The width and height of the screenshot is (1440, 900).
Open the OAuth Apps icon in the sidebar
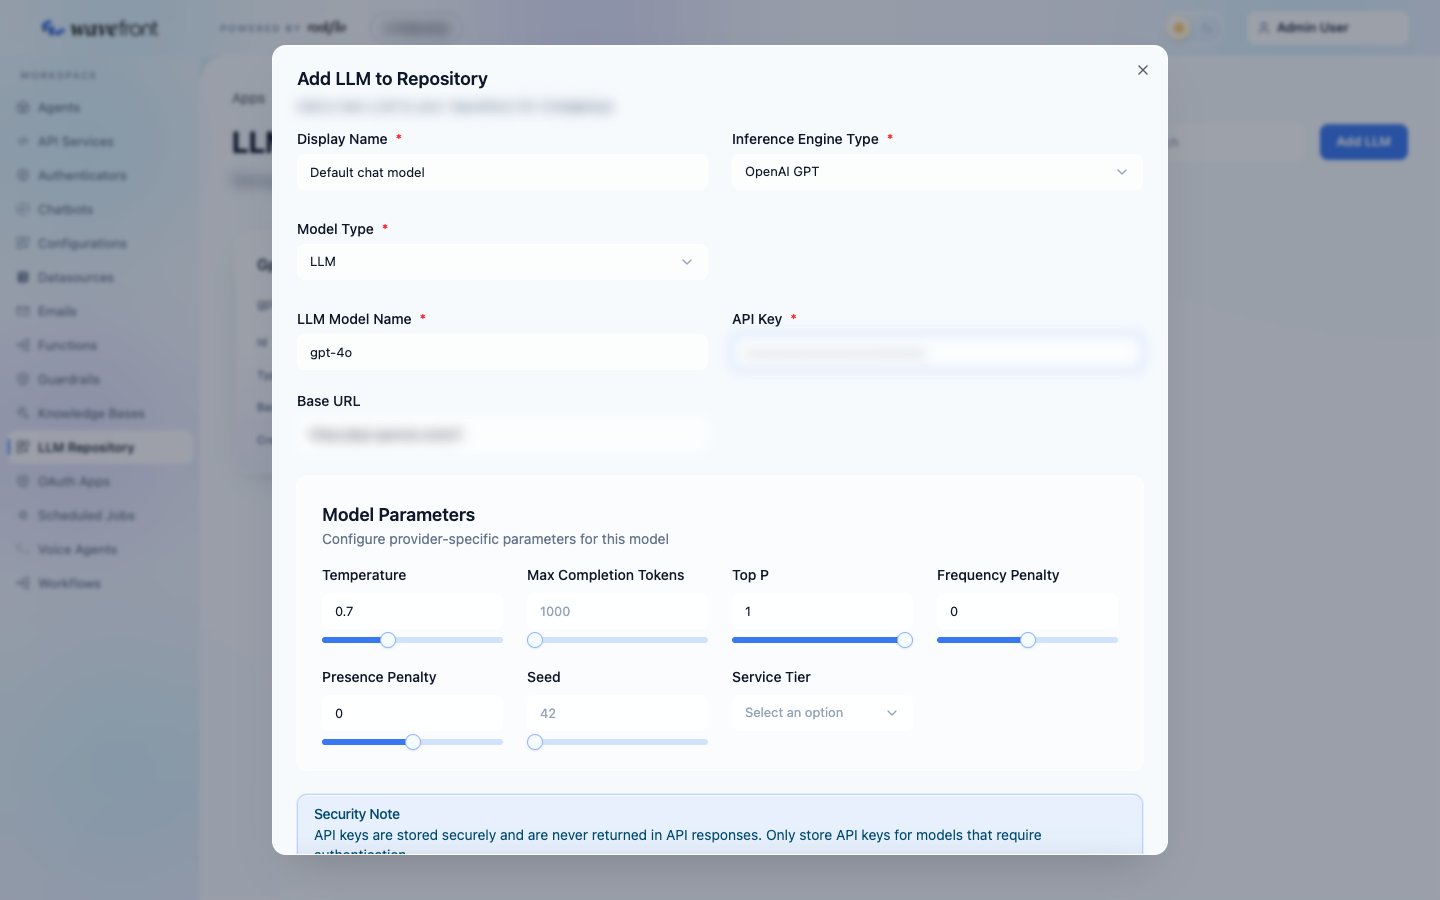tap(23, 481)
